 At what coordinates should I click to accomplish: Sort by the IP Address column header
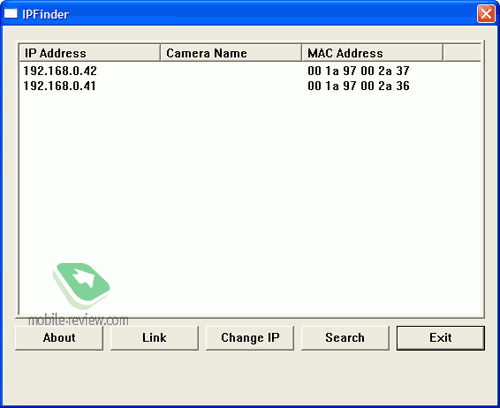(x=89, y=53)
